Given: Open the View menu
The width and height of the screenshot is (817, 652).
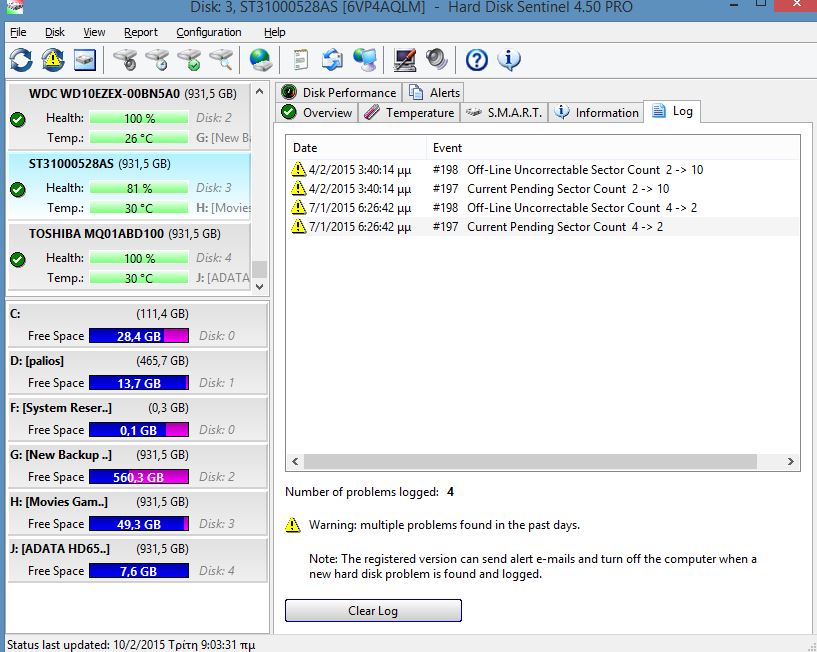Looking at the screenshot, I should (x=94, y=32).
